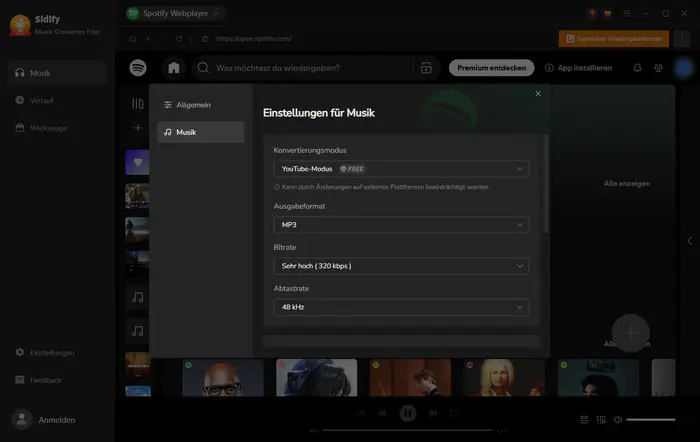Click App installieren link

[x=579, y=68]
